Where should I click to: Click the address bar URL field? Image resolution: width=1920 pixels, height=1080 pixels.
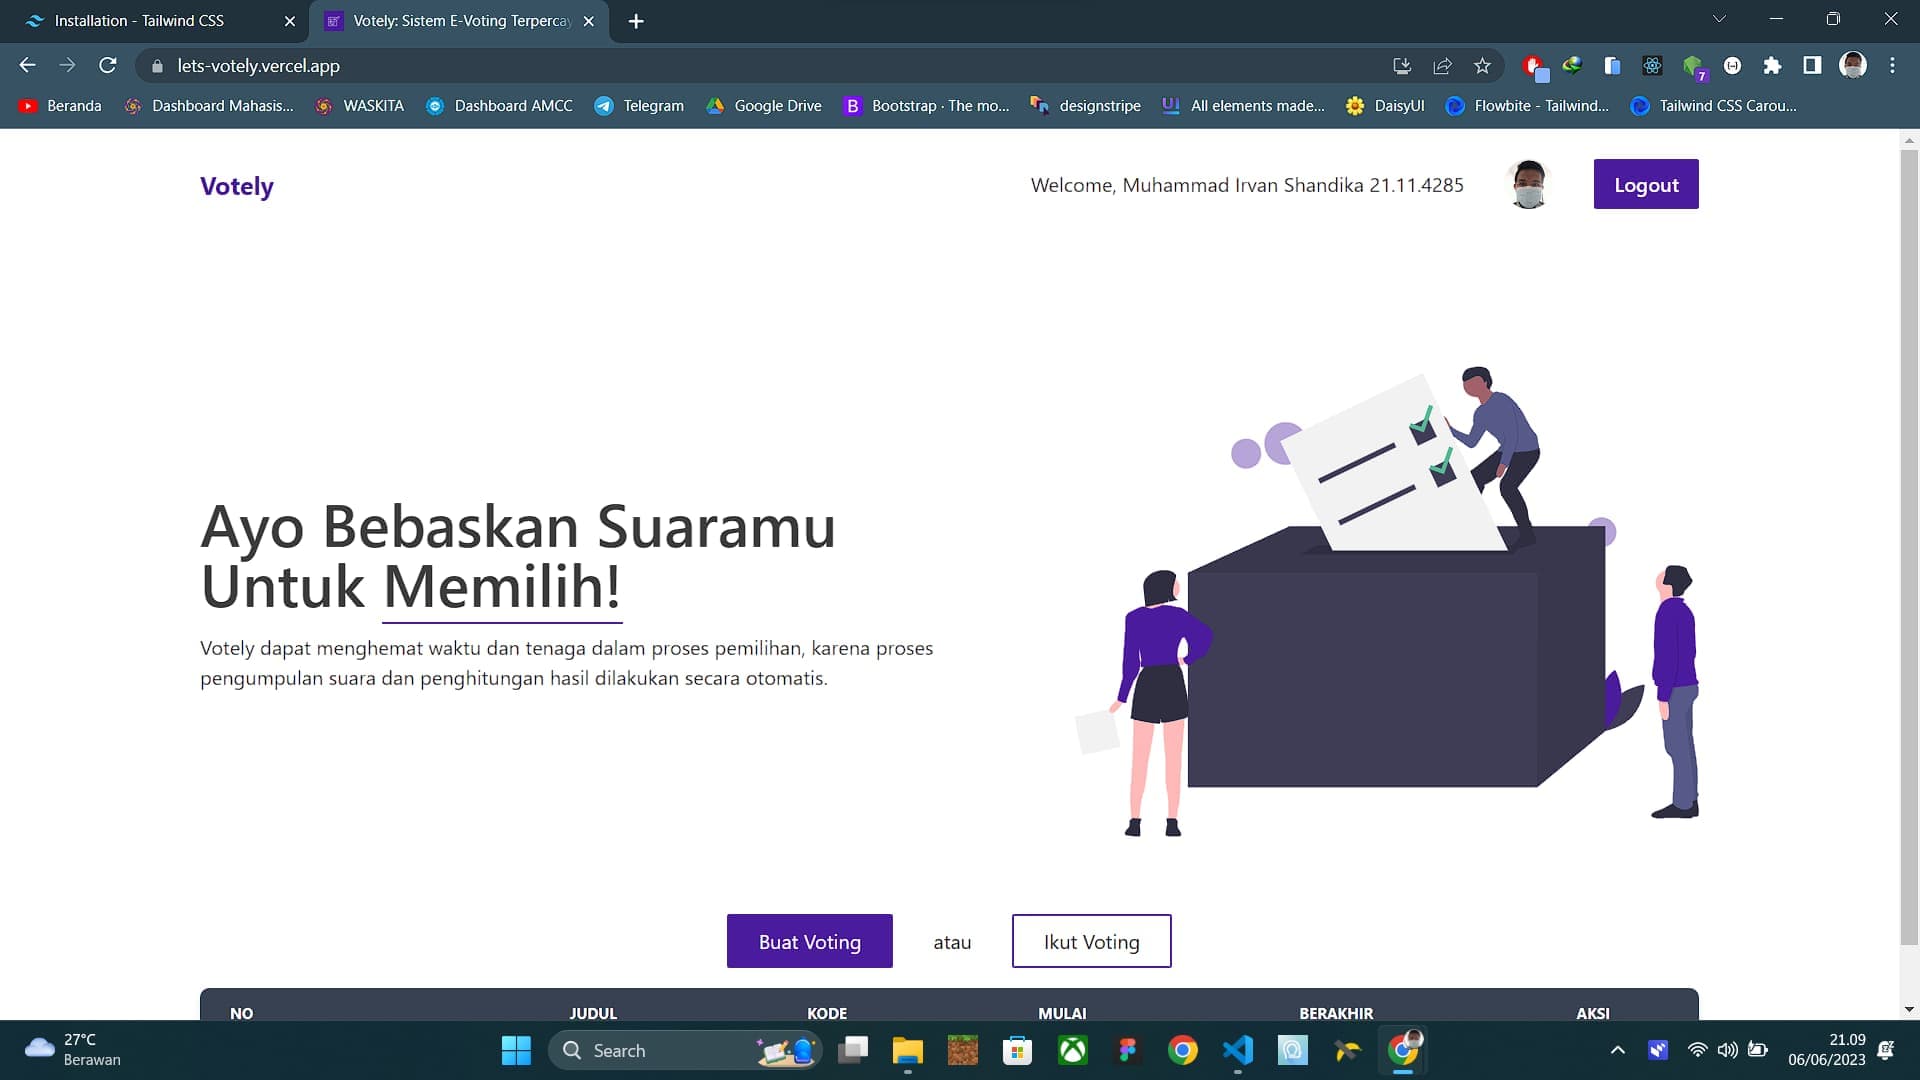pos(760,66)
